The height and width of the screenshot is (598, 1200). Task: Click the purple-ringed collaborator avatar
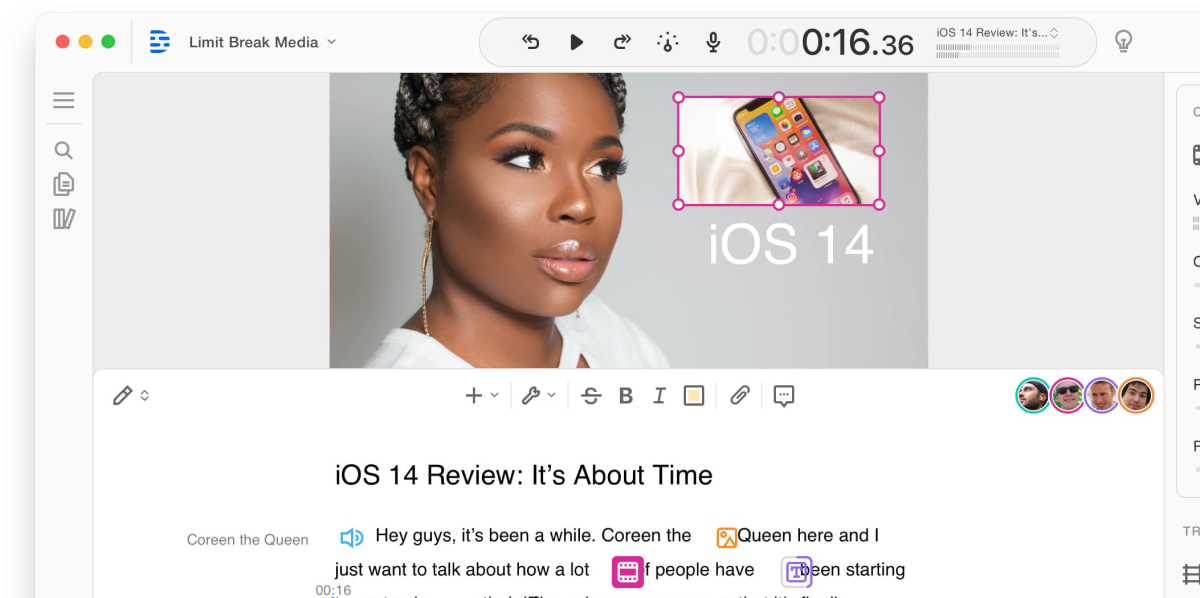(1101, 396)
